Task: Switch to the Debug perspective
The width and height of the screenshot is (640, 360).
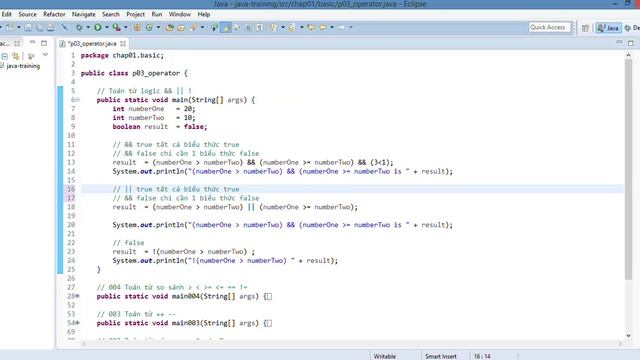Action: [x=632, y=28]
